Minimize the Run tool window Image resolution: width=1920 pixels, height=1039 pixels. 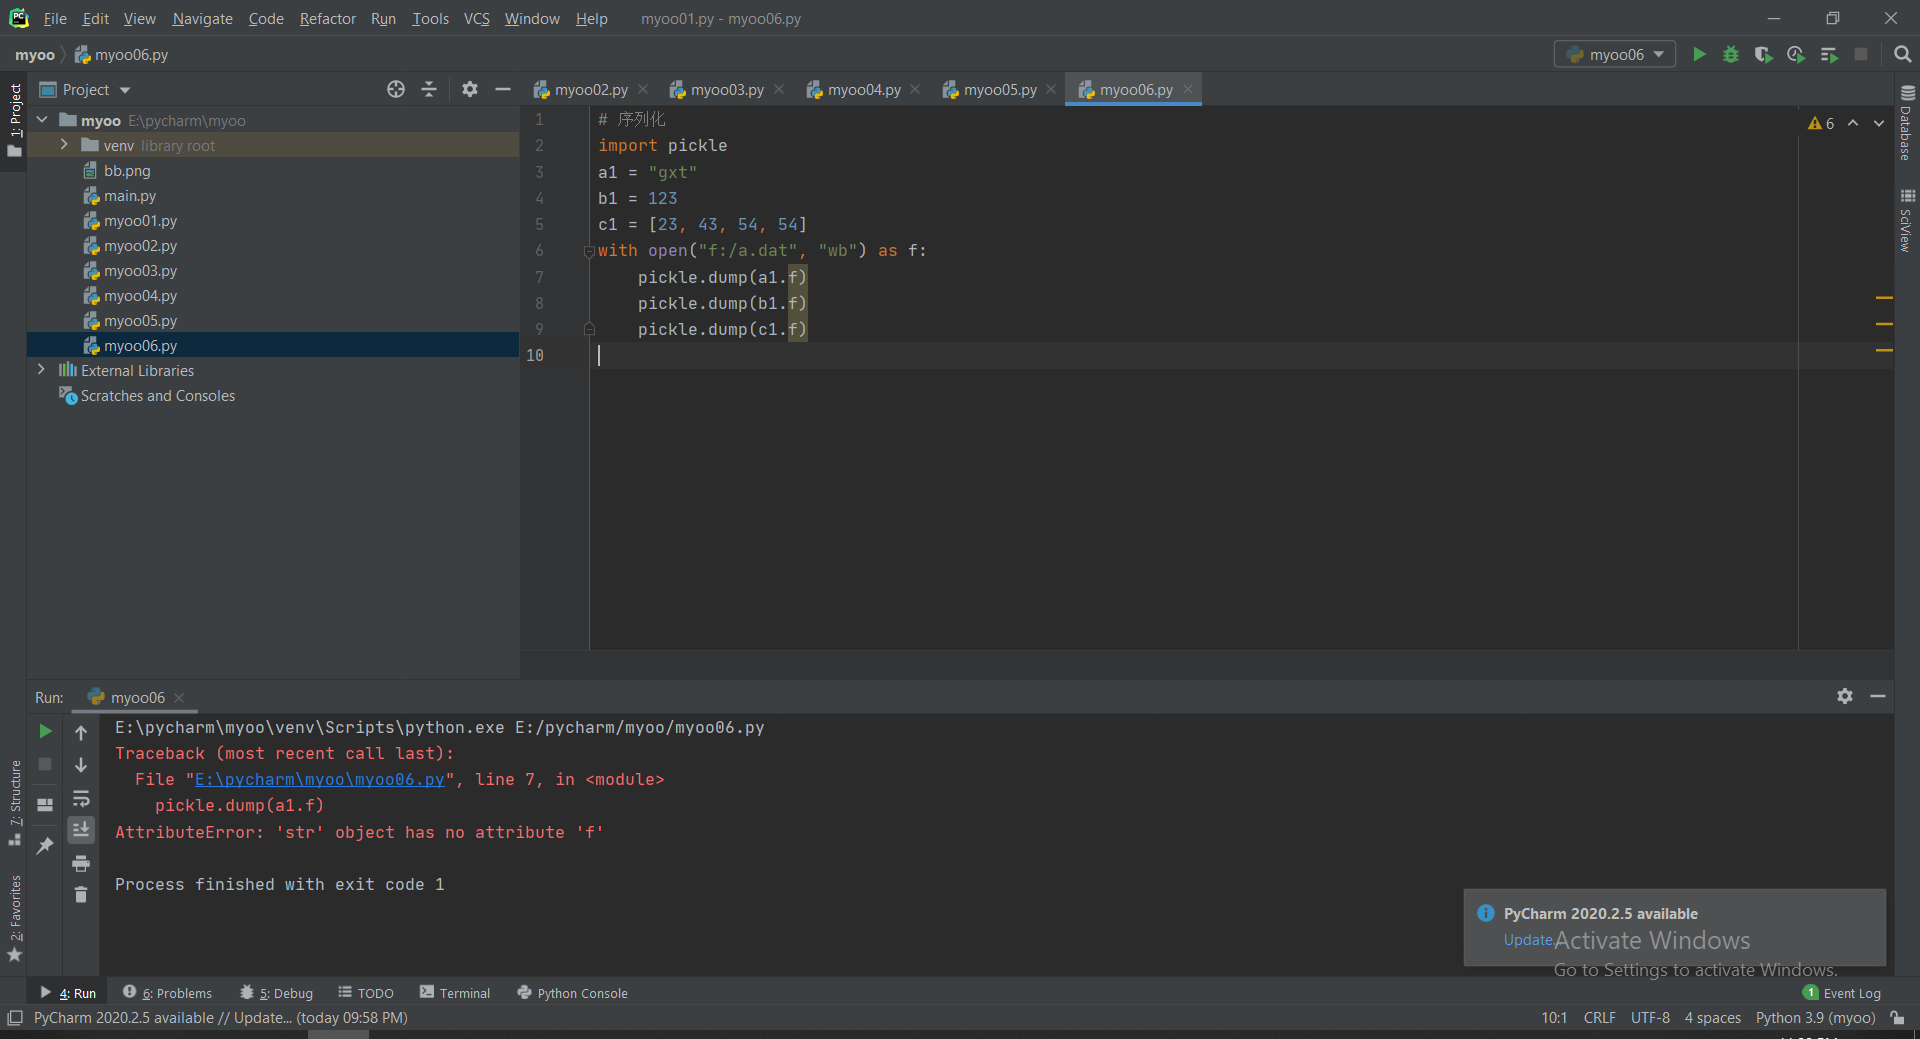click(x=1878, y=696)
